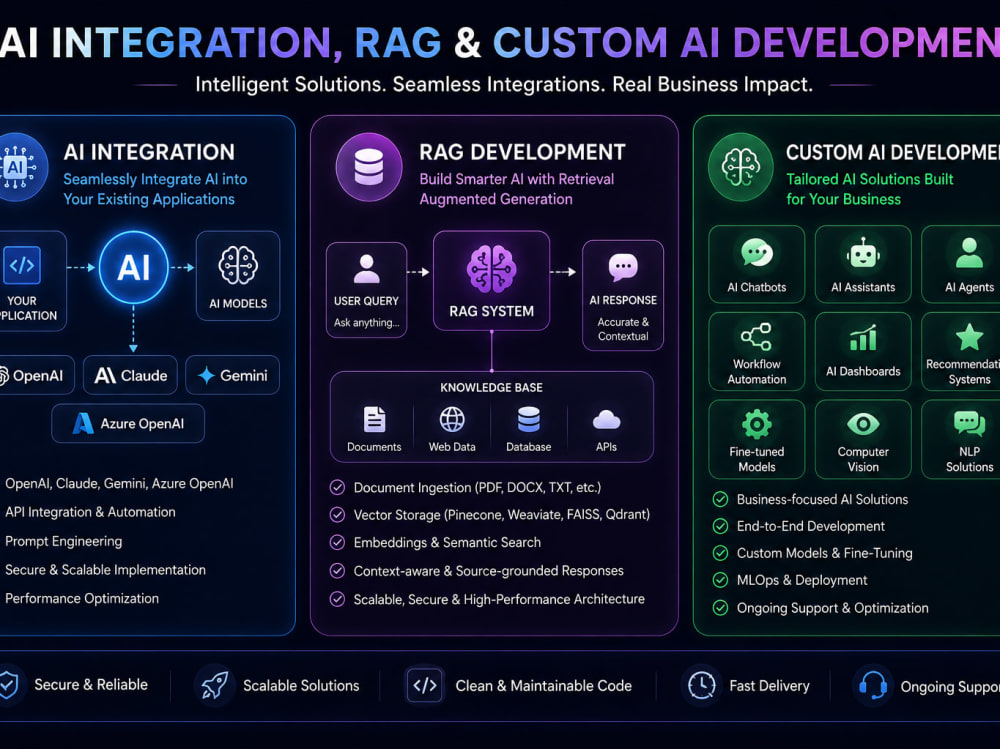Open the AI Agents tile
The width and height of the screenshot is (1000, 749).
coord(961,264)
